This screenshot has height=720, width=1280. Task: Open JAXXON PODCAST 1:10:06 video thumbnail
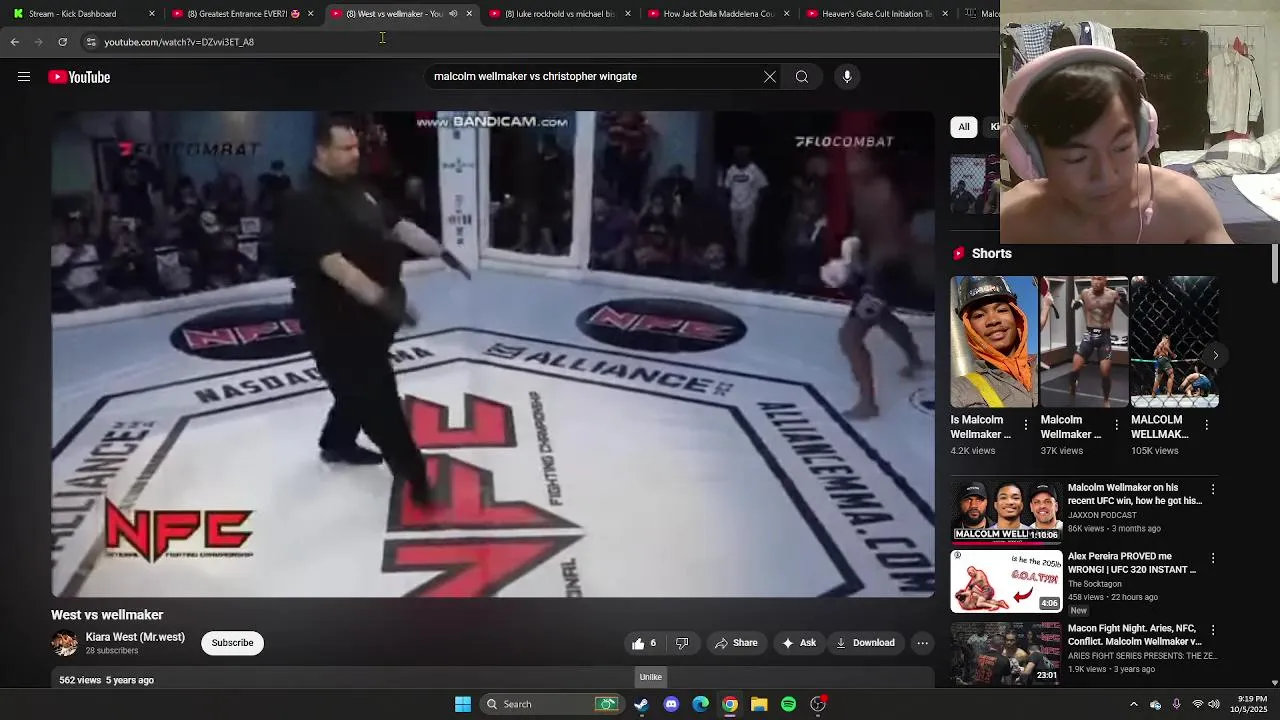1006,512
